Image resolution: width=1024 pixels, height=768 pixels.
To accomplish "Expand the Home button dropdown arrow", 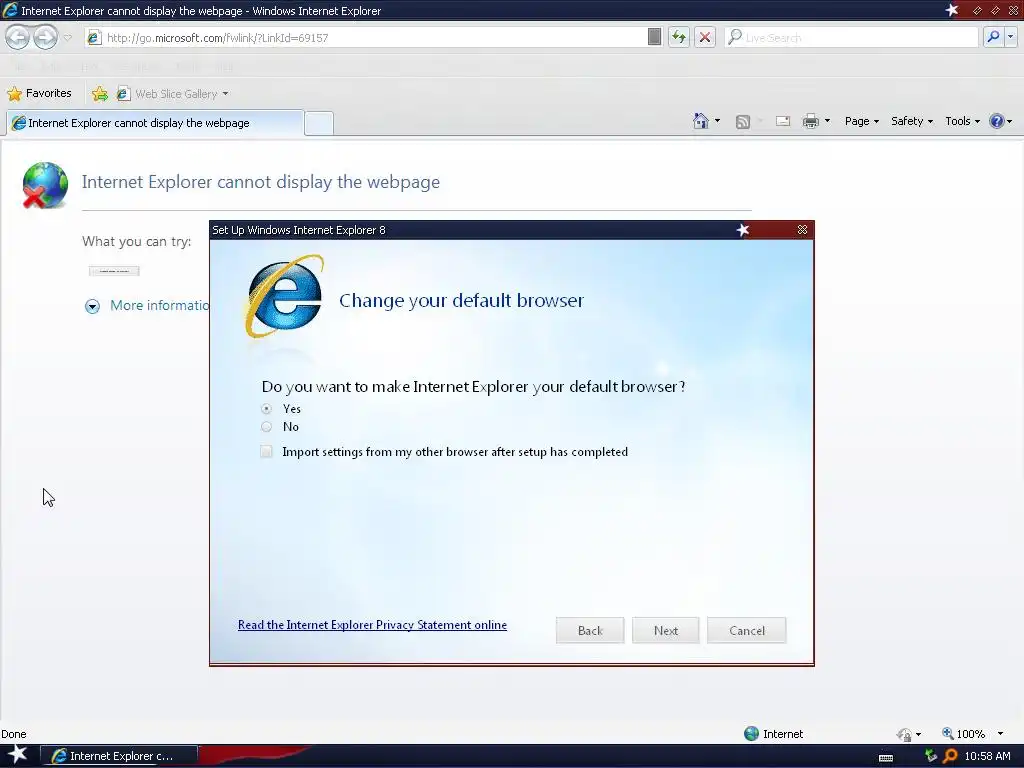I will pyautogui.click(x=717, y=121).
